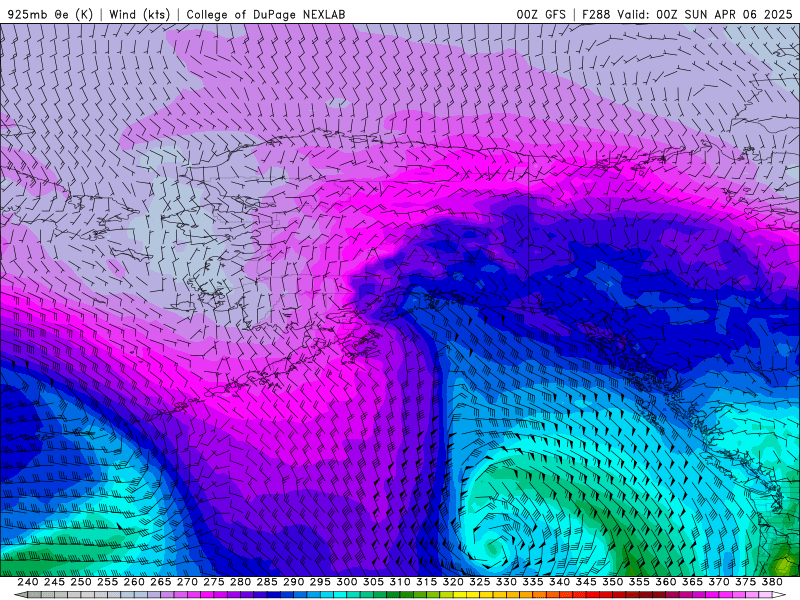Click the 370 color scale label

click(x=719, y=582)
